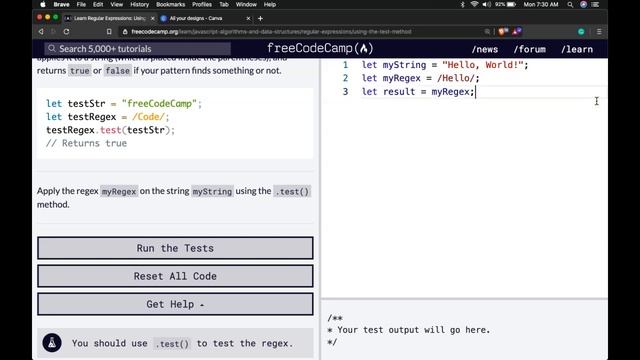640x360 pixels.
Task: Go to the /news link
Action: tap(484, 49)
